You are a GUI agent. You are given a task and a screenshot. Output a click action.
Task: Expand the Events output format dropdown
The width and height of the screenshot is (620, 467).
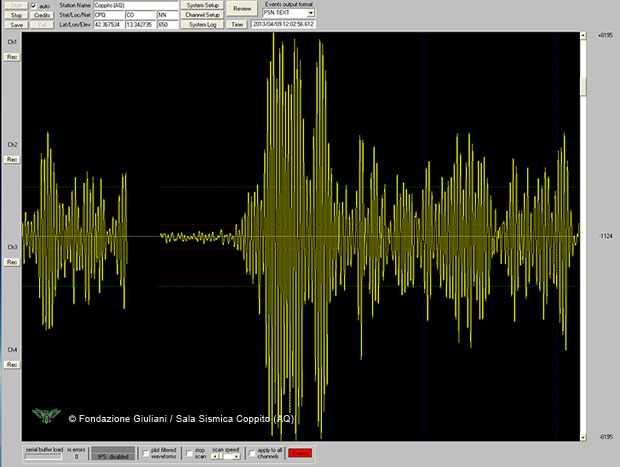click(311, 13)
